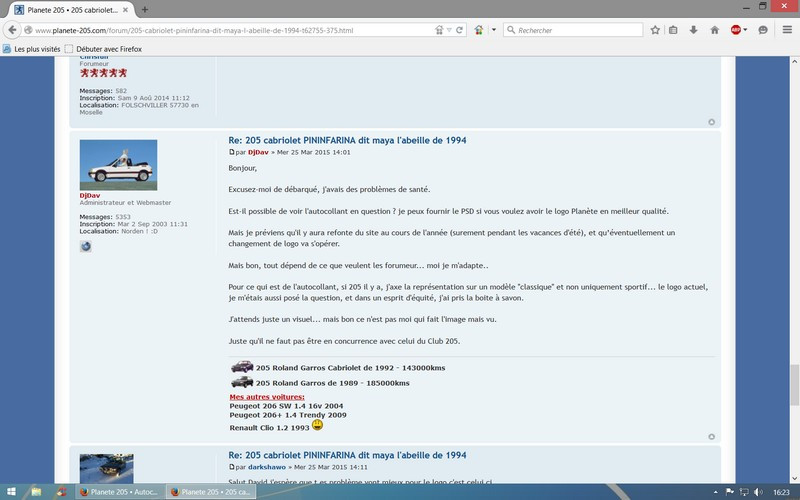Open darkshawo's post title link
Viewport: 800px width, 500px height.
(x=347, y=455)
